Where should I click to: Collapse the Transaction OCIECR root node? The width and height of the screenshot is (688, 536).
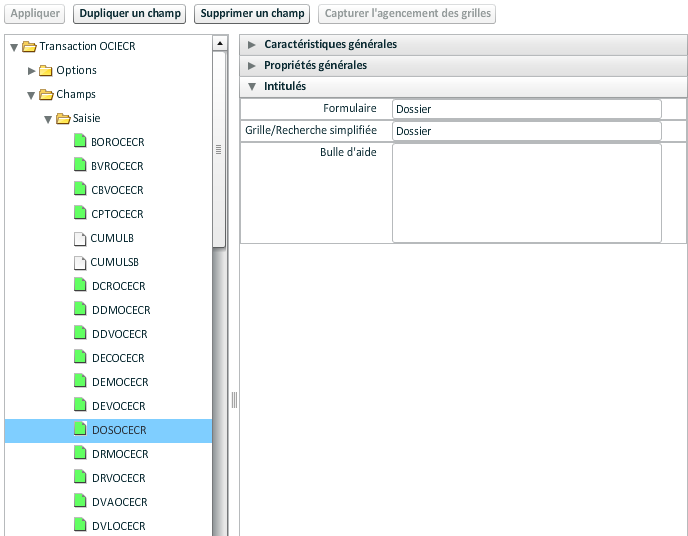pyautogui.click(x=14, y=46)
